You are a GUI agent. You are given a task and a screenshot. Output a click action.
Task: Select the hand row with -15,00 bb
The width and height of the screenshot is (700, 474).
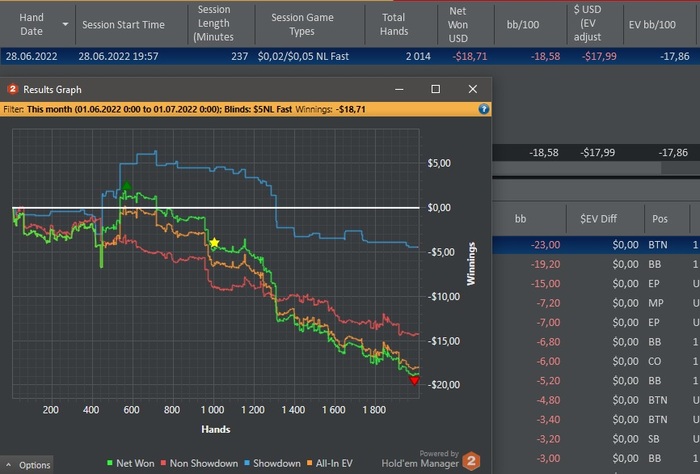pyautogui.click(x=596, y=283)
